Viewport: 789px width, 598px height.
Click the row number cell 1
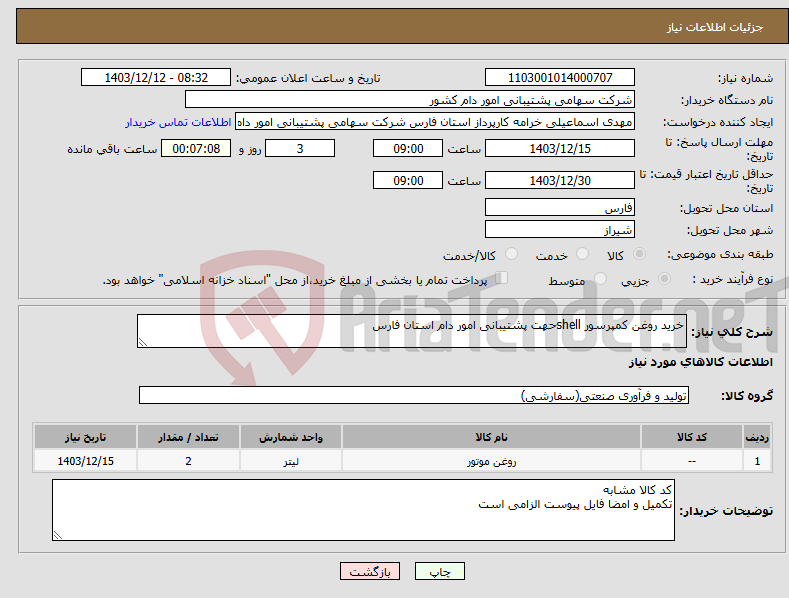[757, 461]
